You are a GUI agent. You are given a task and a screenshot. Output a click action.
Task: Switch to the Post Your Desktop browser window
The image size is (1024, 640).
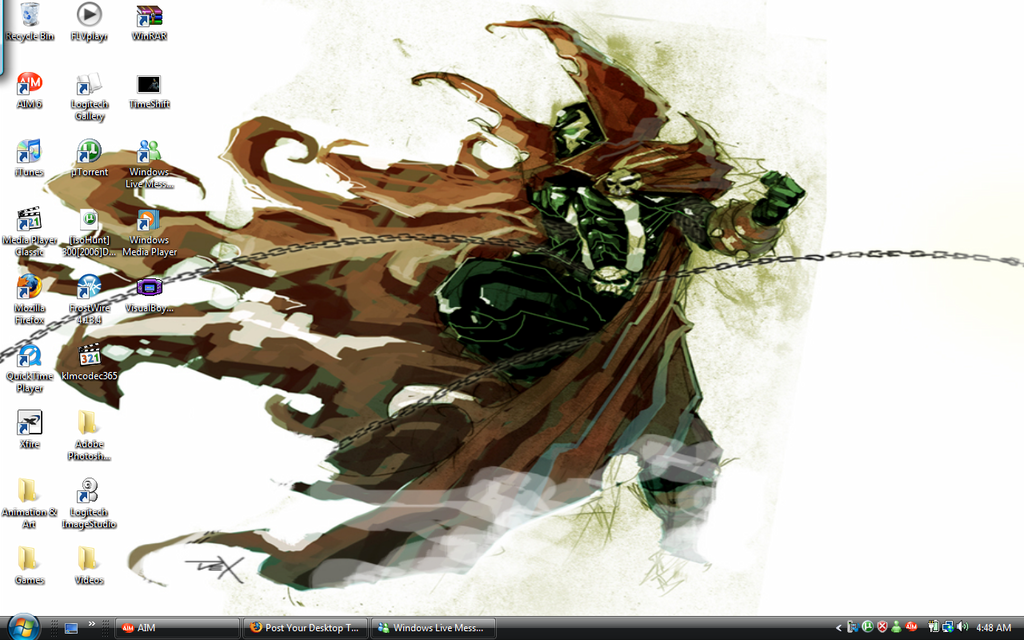[x=305, y=628]
